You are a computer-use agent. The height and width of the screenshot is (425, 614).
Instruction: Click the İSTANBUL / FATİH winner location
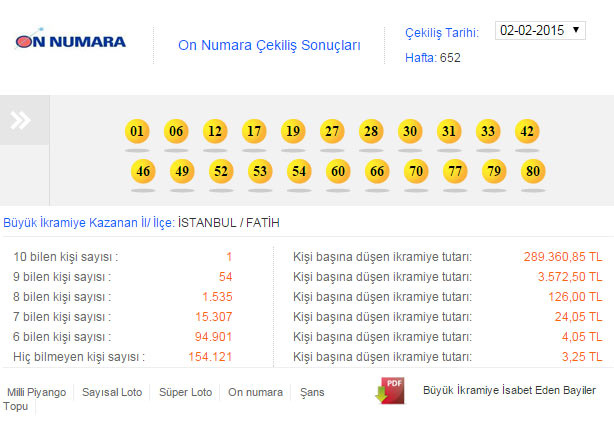point(229,223)
